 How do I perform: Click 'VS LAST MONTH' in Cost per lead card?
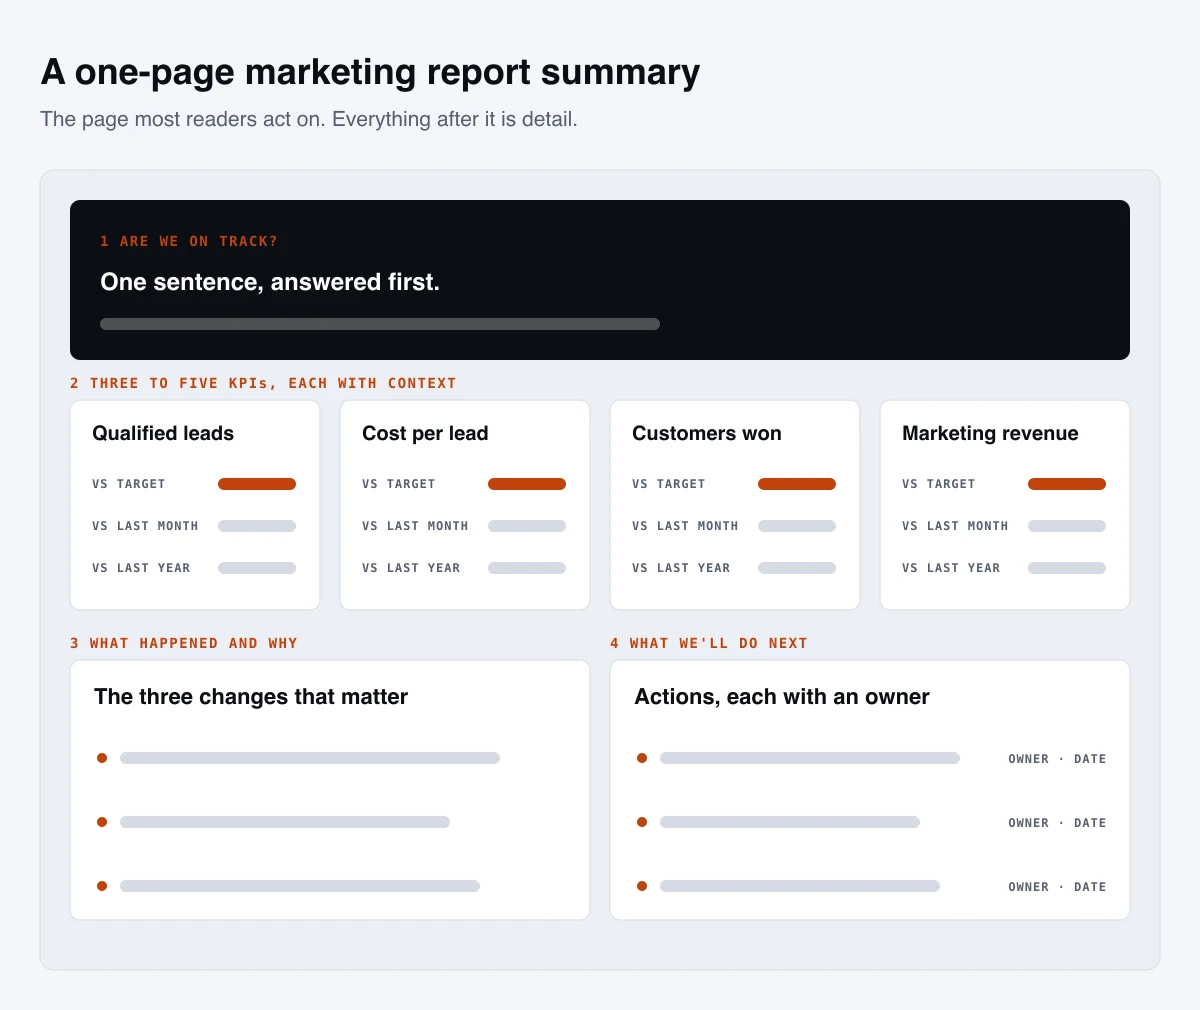415,526
